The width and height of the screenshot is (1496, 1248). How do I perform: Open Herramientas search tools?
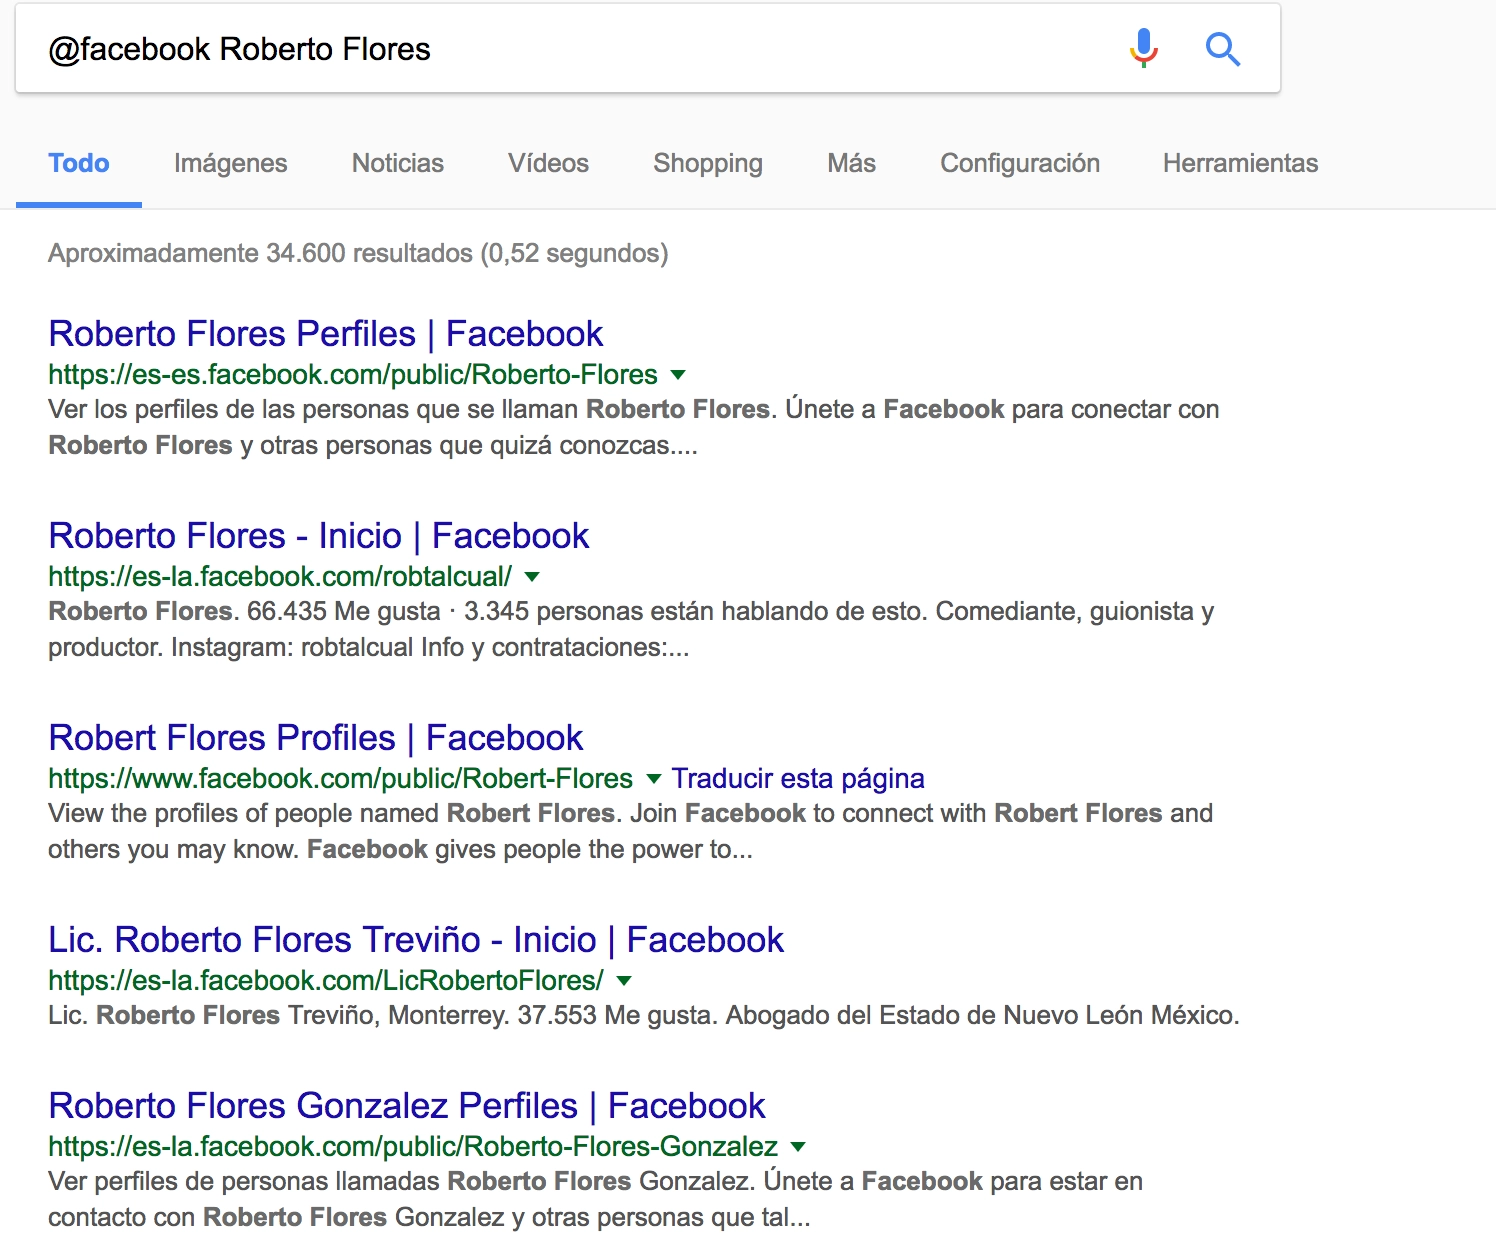[1240, 163]
